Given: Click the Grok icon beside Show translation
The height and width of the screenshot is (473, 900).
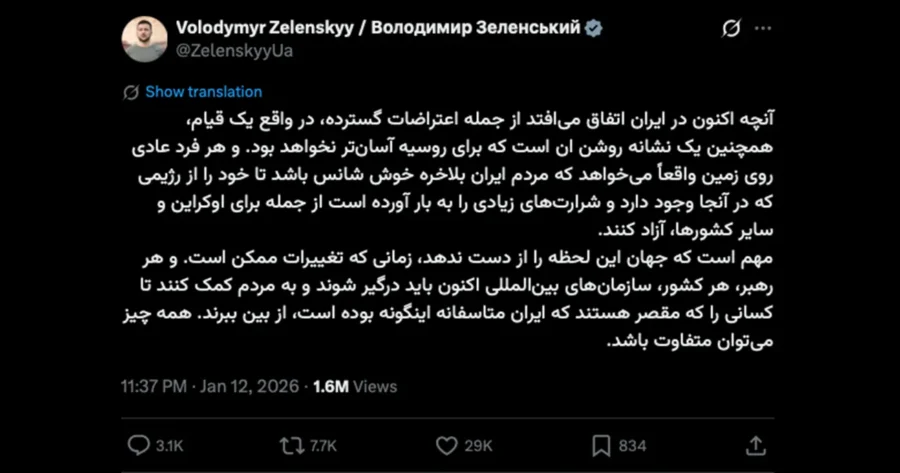Looking at the screenshot, I should 131,92.
